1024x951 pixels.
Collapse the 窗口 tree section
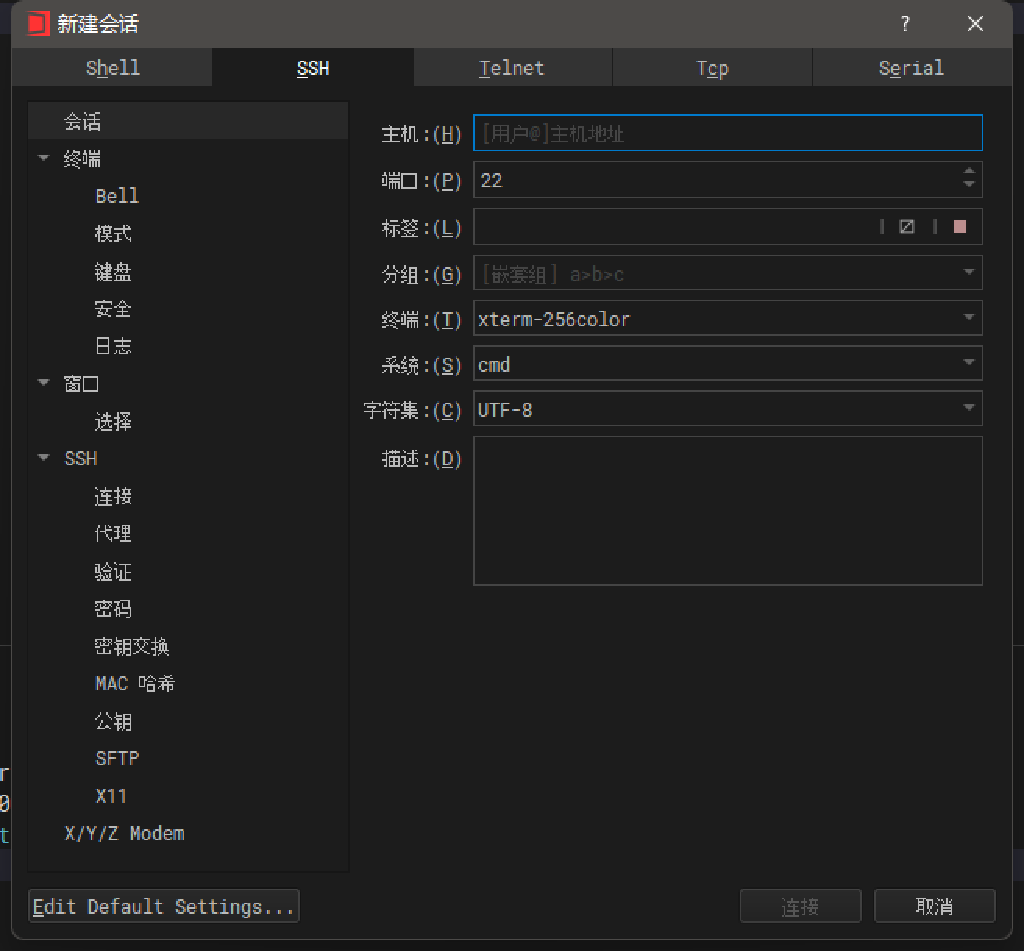pyautogui.click(x=43, y=383)
